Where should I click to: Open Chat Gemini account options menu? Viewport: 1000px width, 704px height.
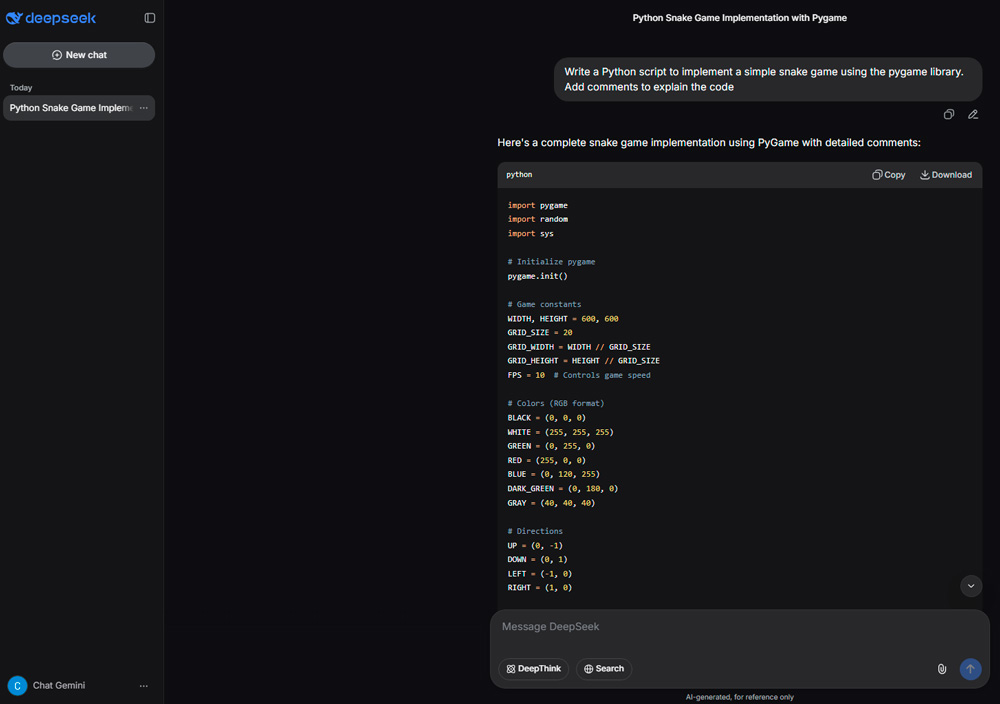pos(143,685)
